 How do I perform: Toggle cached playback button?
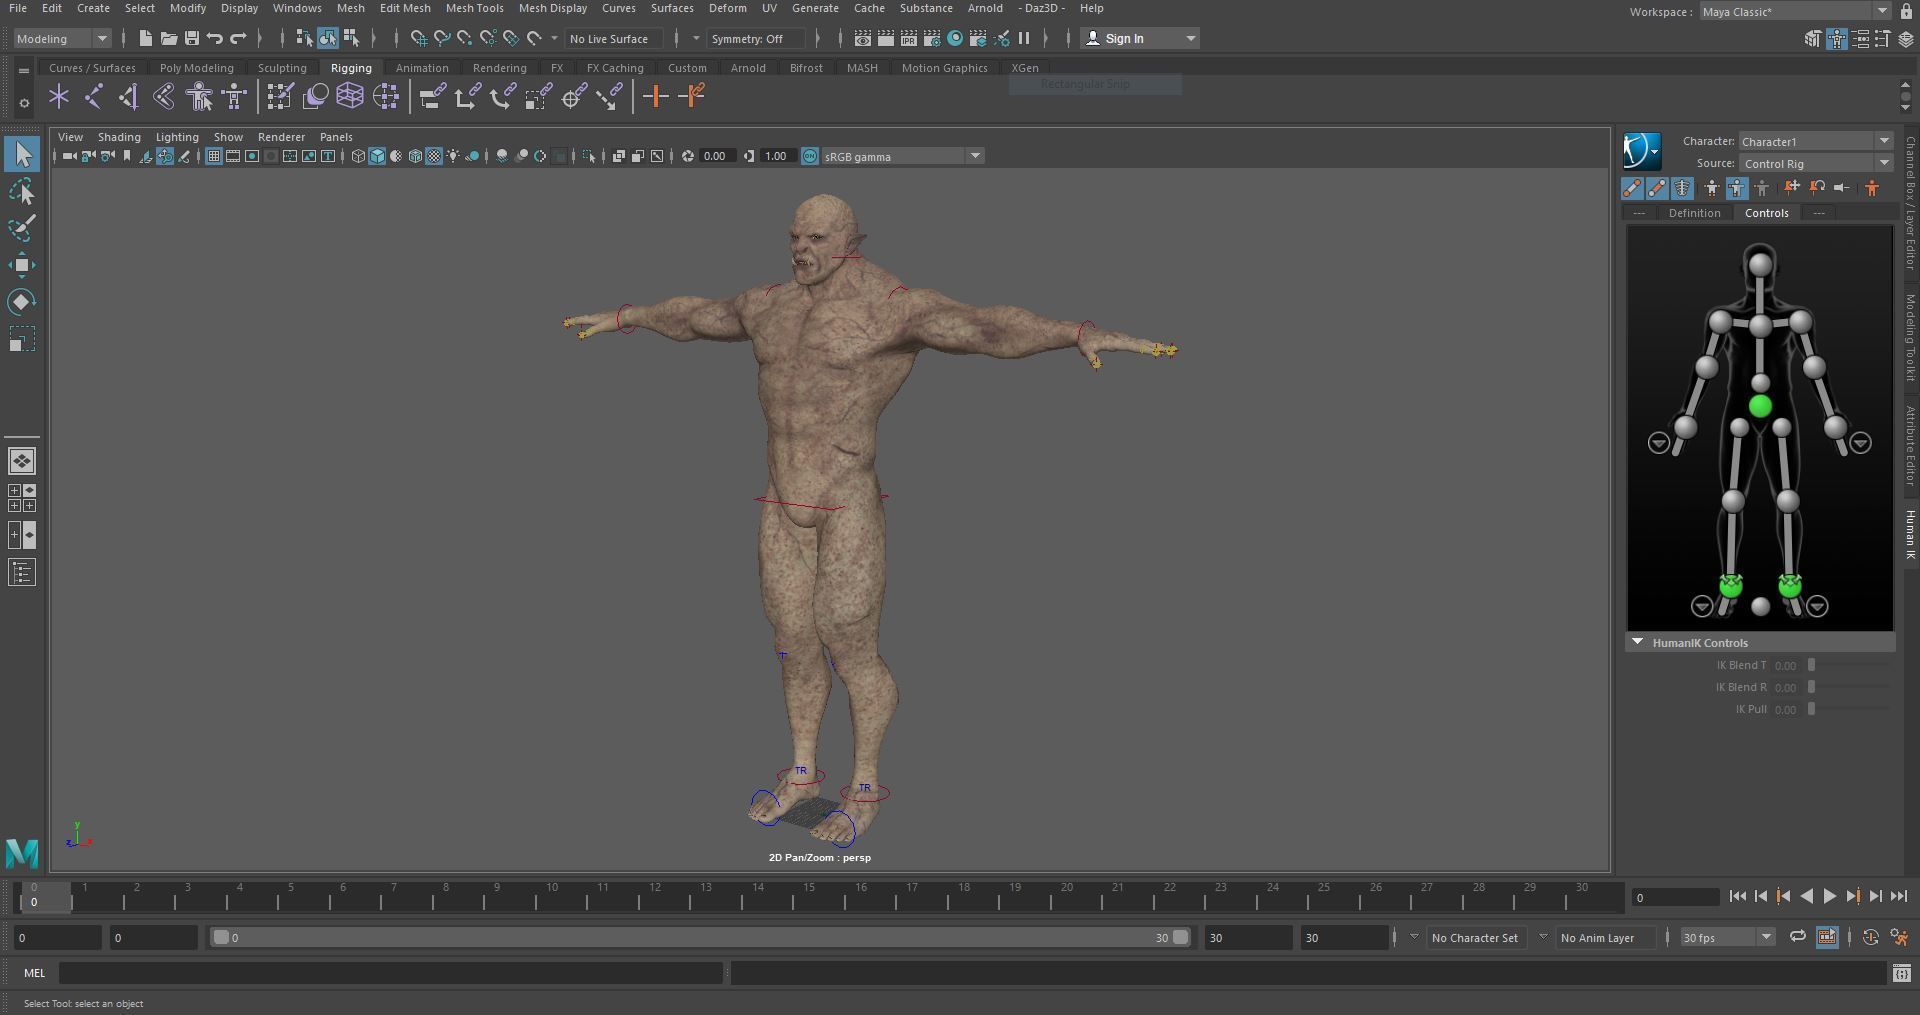pyautogui.click(x=1827, y=937)
